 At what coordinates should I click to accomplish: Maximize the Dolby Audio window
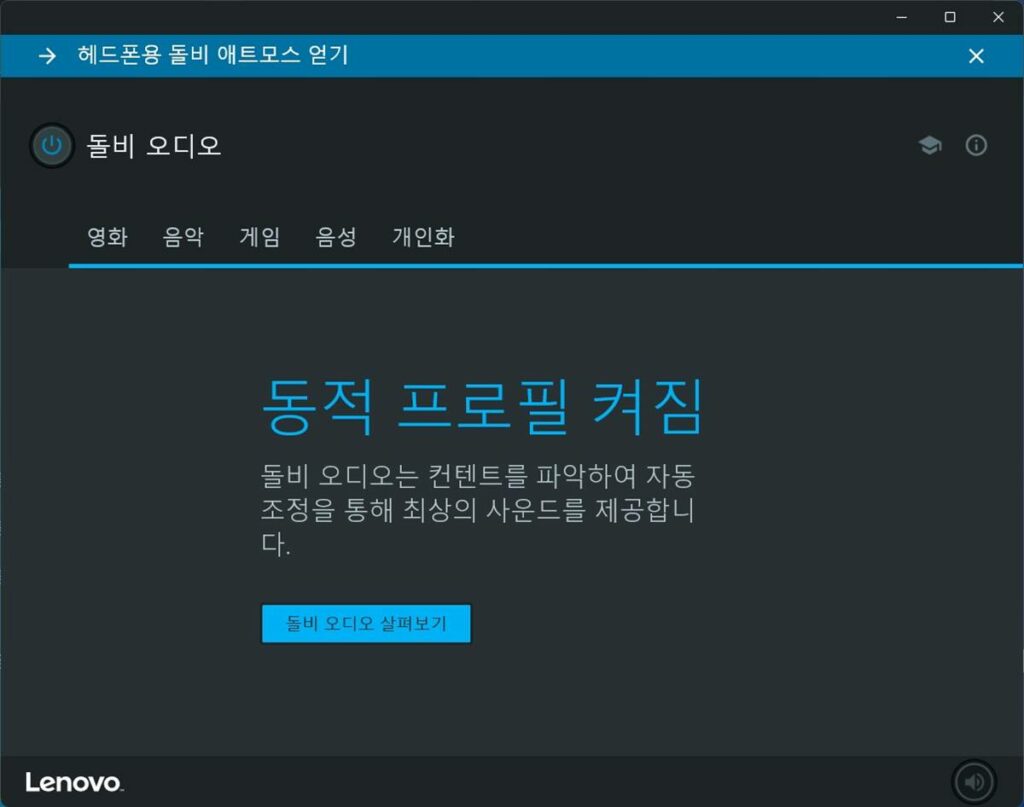pyautogui.click(x=950, y=18)
